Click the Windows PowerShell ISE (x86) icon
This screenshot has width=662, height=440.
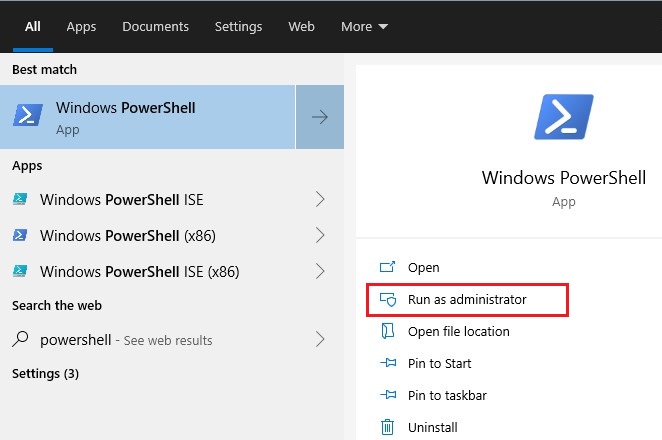[x=20, y=271]
